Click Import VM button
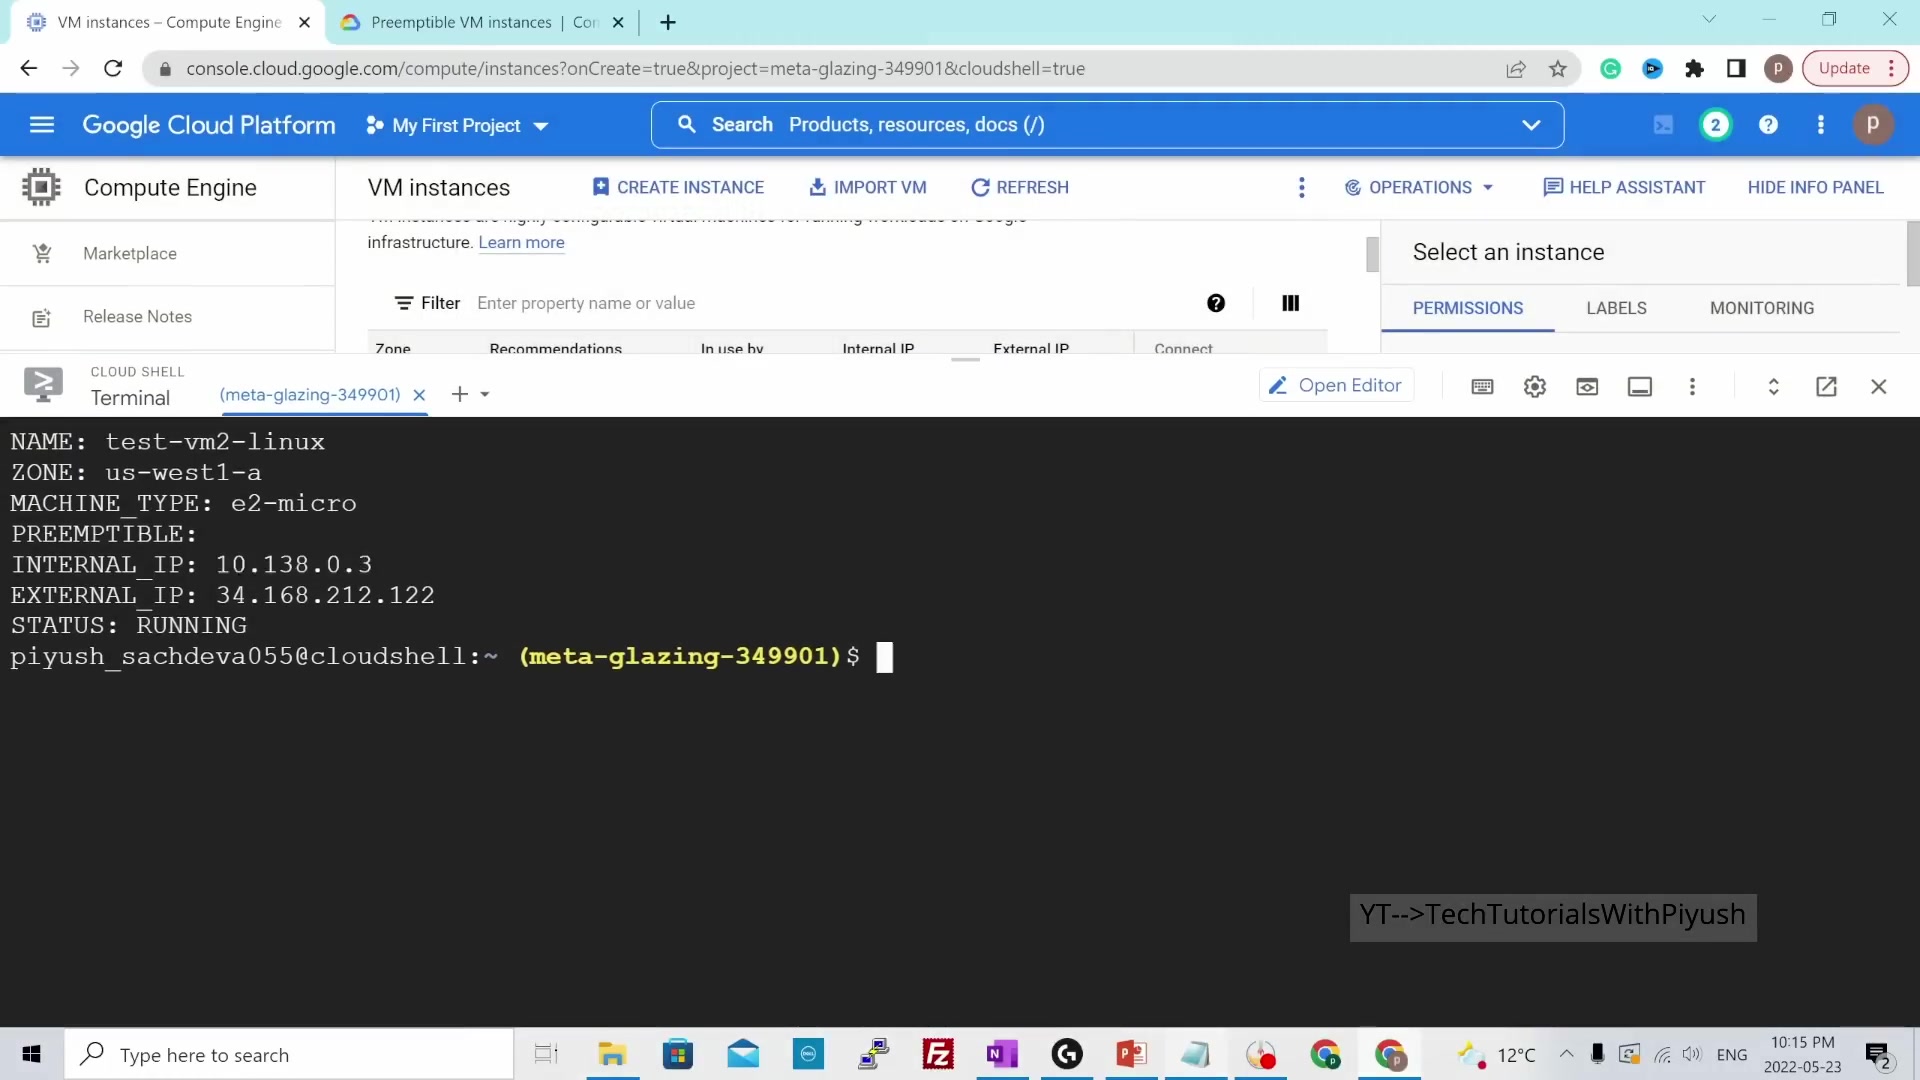This screenshot has height=1080, width=1920. point(868,188)
